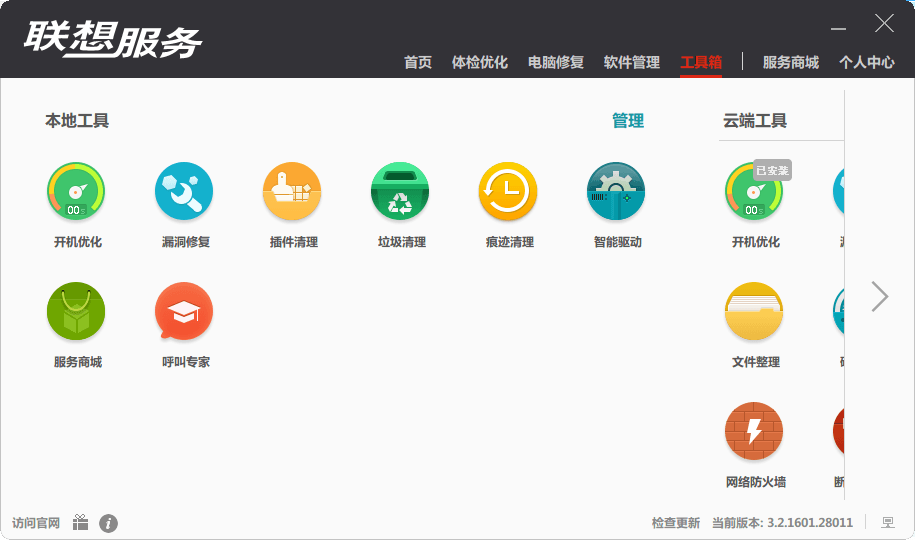Click the 管理 link for local tools

click(628, 121)
